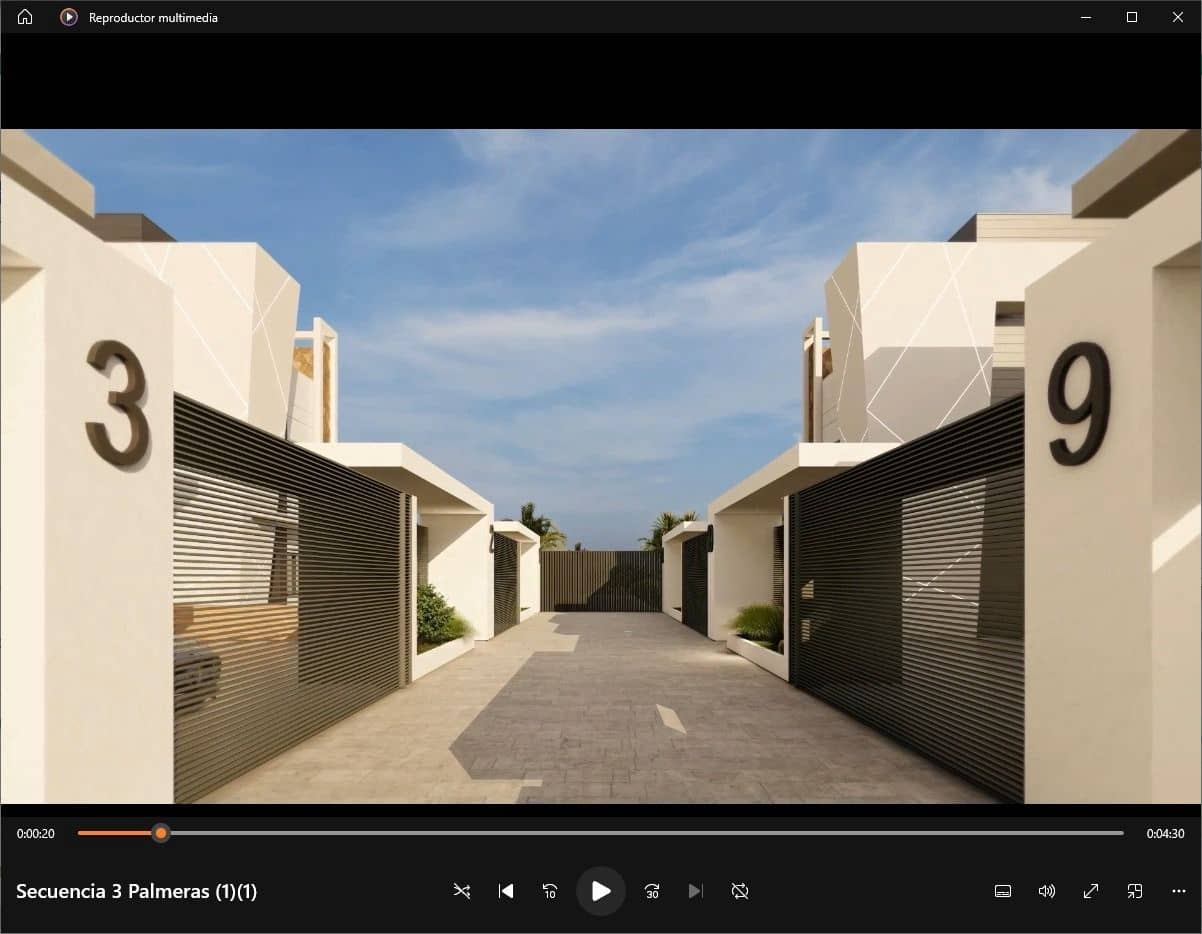Image resolution: width=1202 pixels, height=934 pixels.
Task: Open the subtitles and captions control
Action: click(x=1002, y=891)
